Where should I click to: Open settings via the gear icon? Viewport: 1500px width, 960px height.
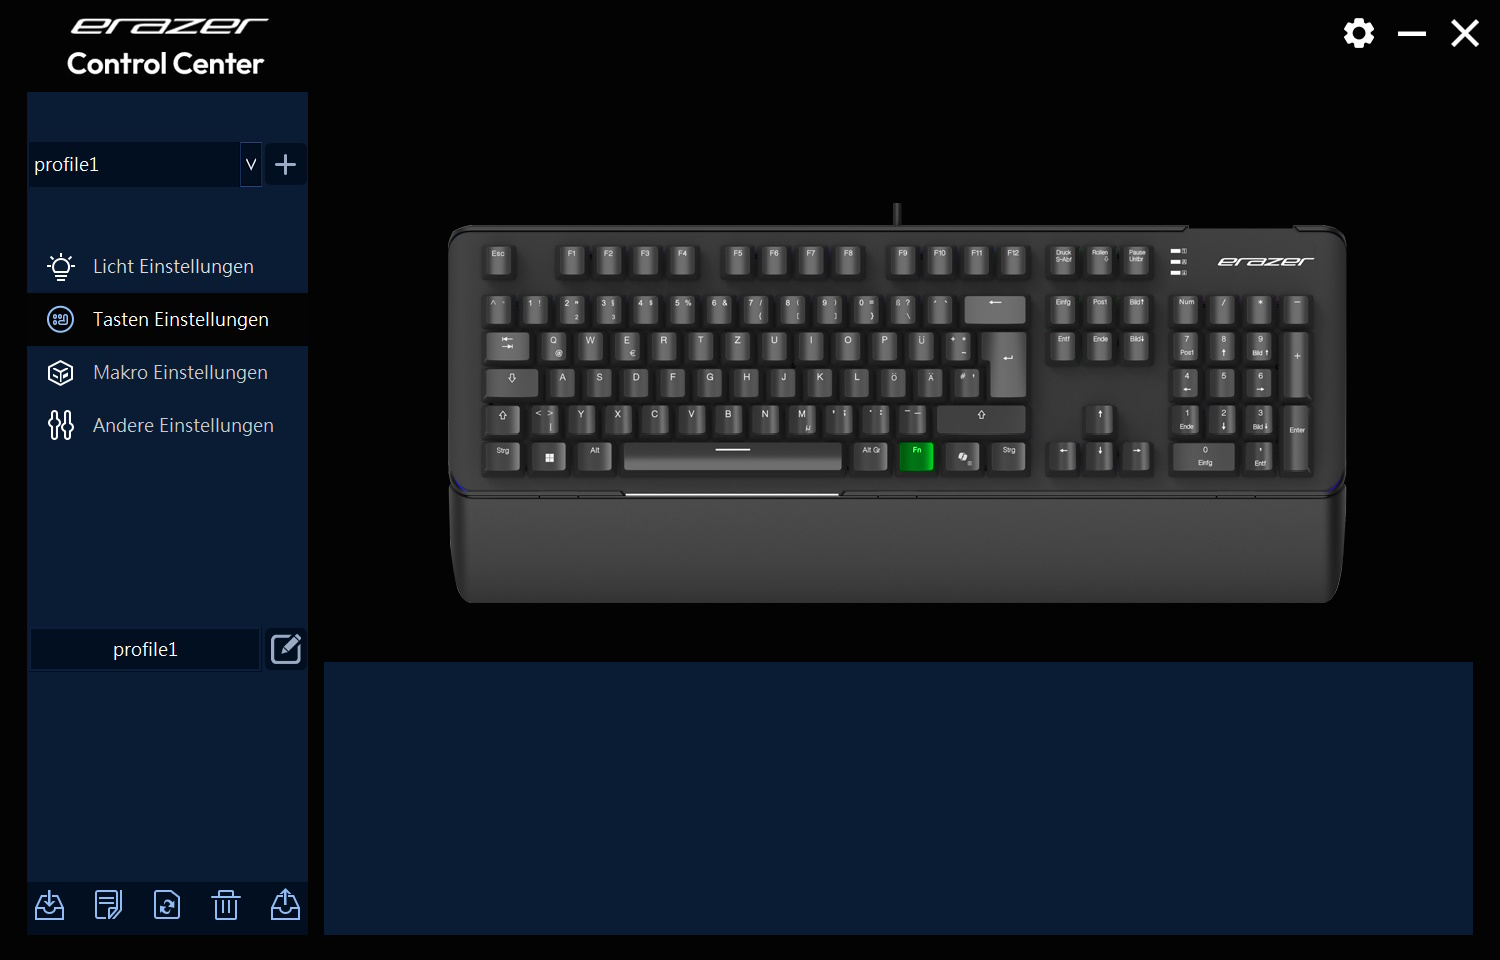pos(1358,33)
